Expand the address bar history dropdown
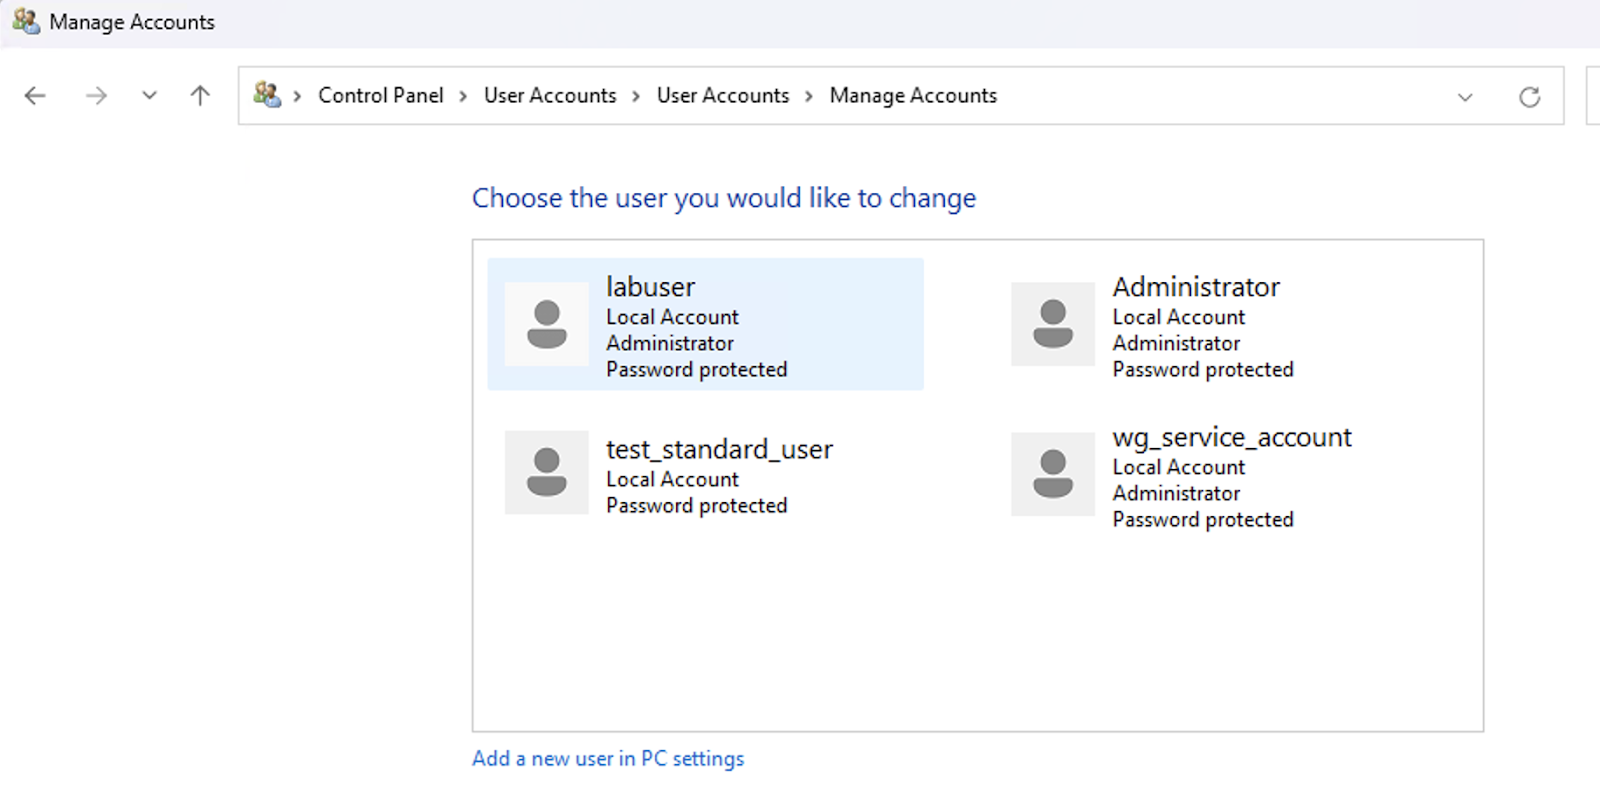 (1465, 97)
